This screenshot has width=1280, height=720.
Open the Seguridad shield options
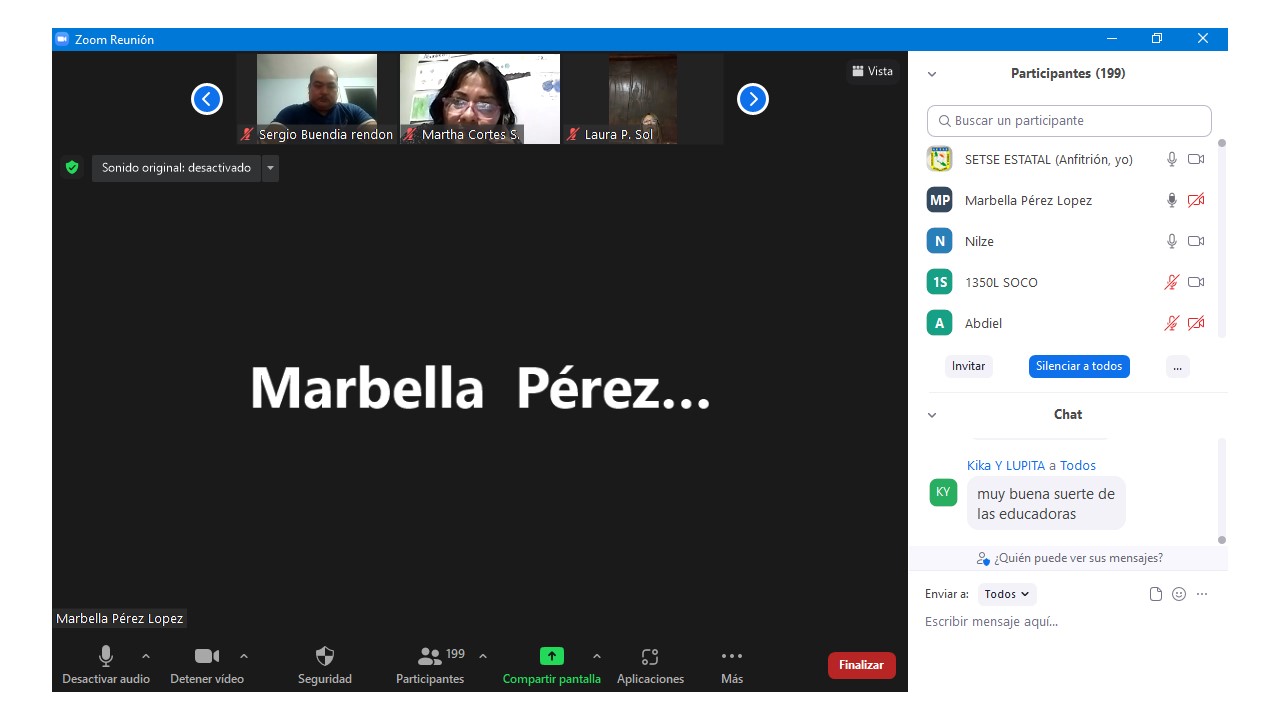325,665
